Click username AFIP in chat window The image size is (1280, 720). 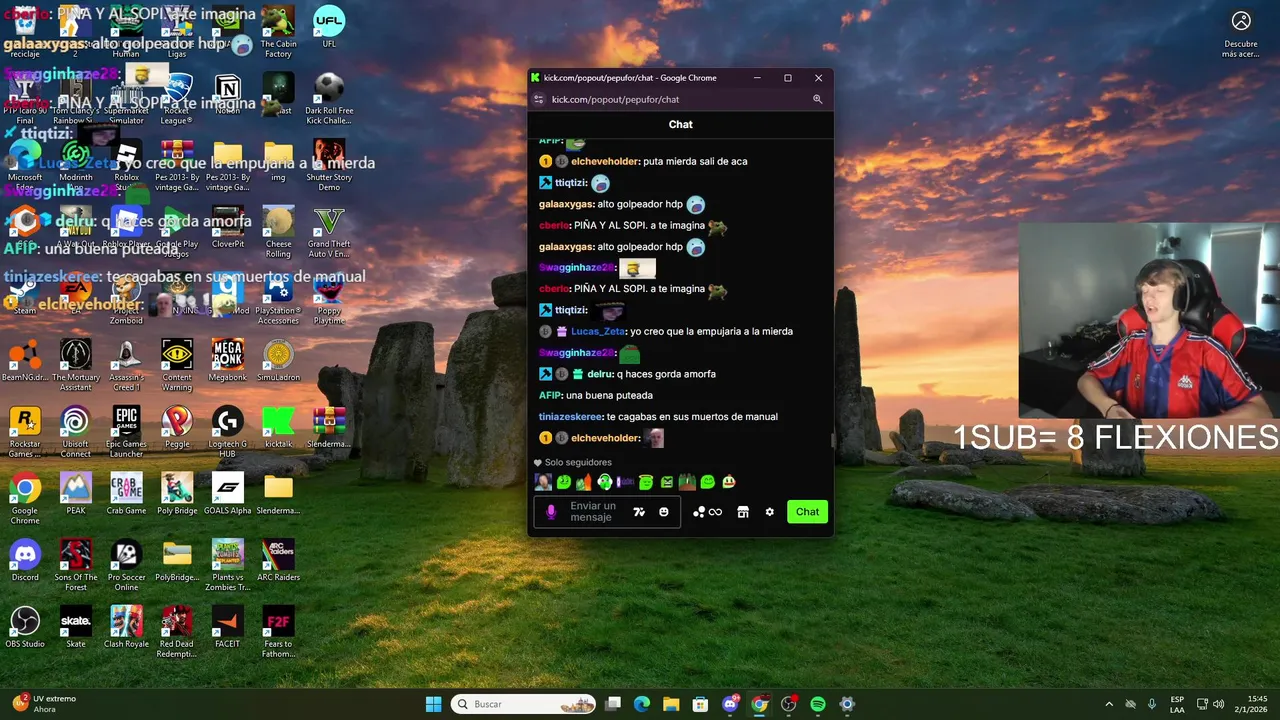pyautogui.click(x=550, y=395)
